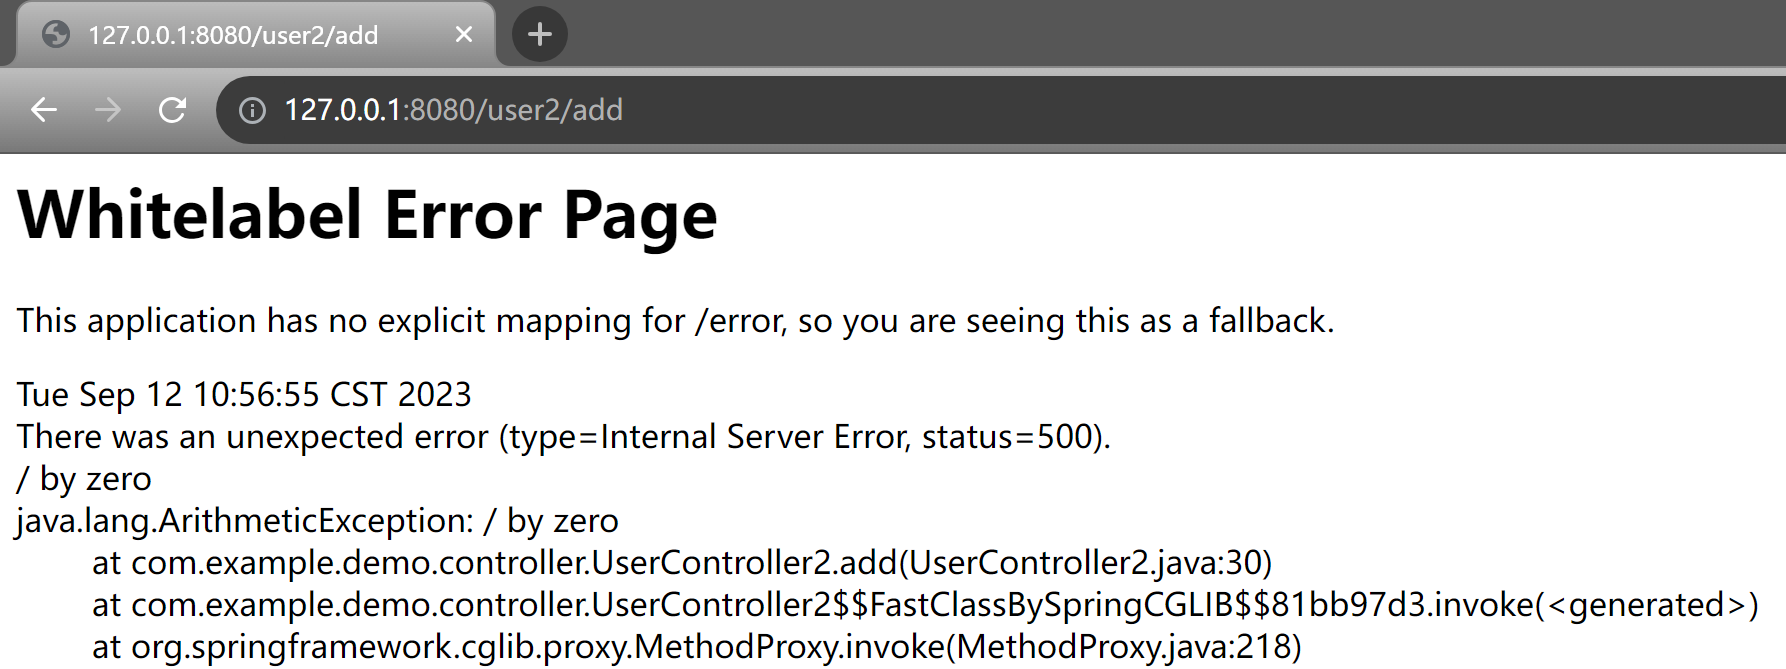The width and height of the screenshot is (1786, 669).
Task: Click the no explicit mapping fallback sentence
Action: [x=676, y=321]
